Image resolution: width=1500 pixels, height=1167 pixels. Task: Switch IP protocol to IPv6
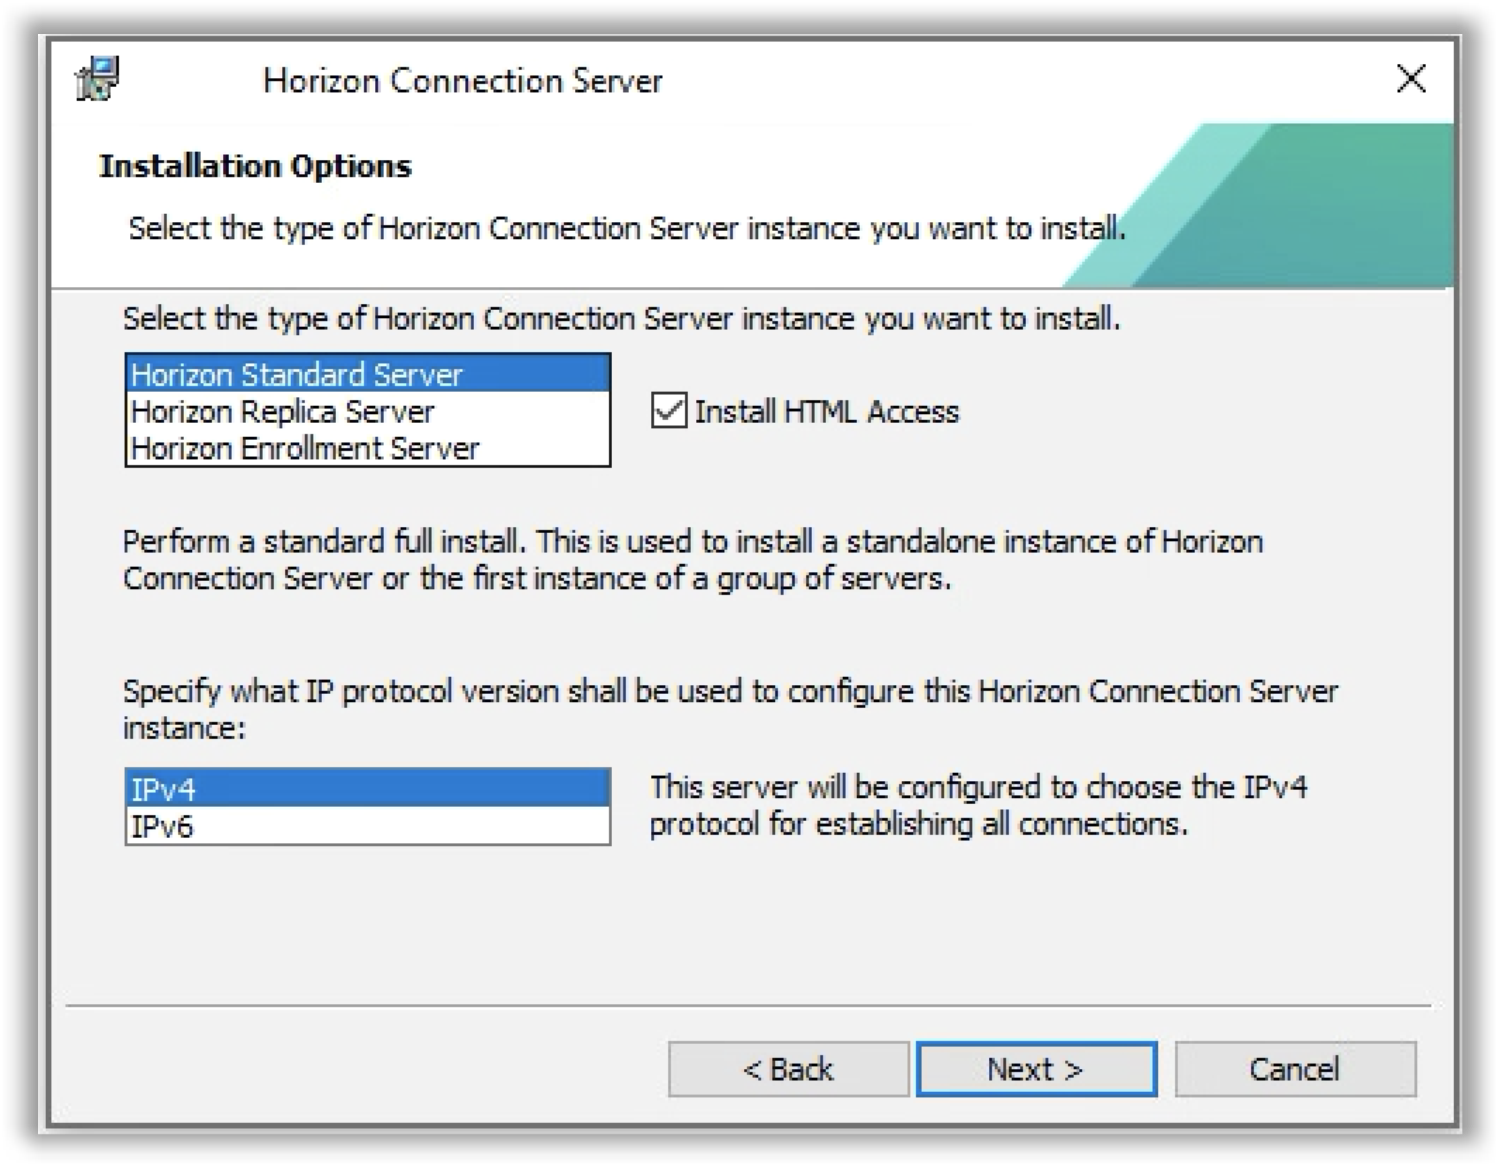tap(162, 827)
